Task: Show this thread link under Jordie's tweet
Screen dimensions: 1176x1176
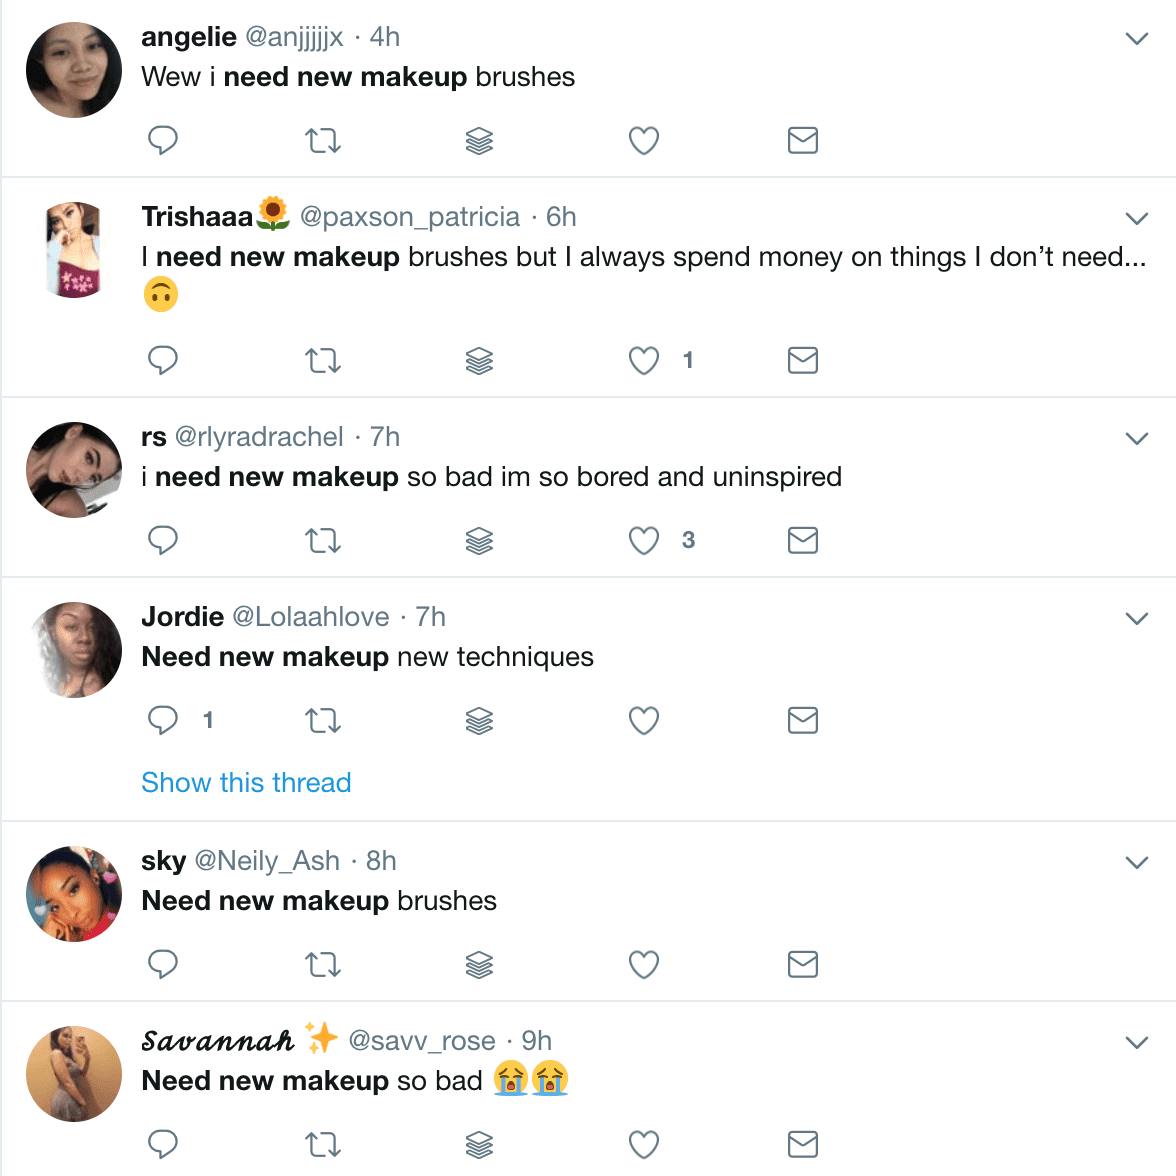Action: click(246, 782)
